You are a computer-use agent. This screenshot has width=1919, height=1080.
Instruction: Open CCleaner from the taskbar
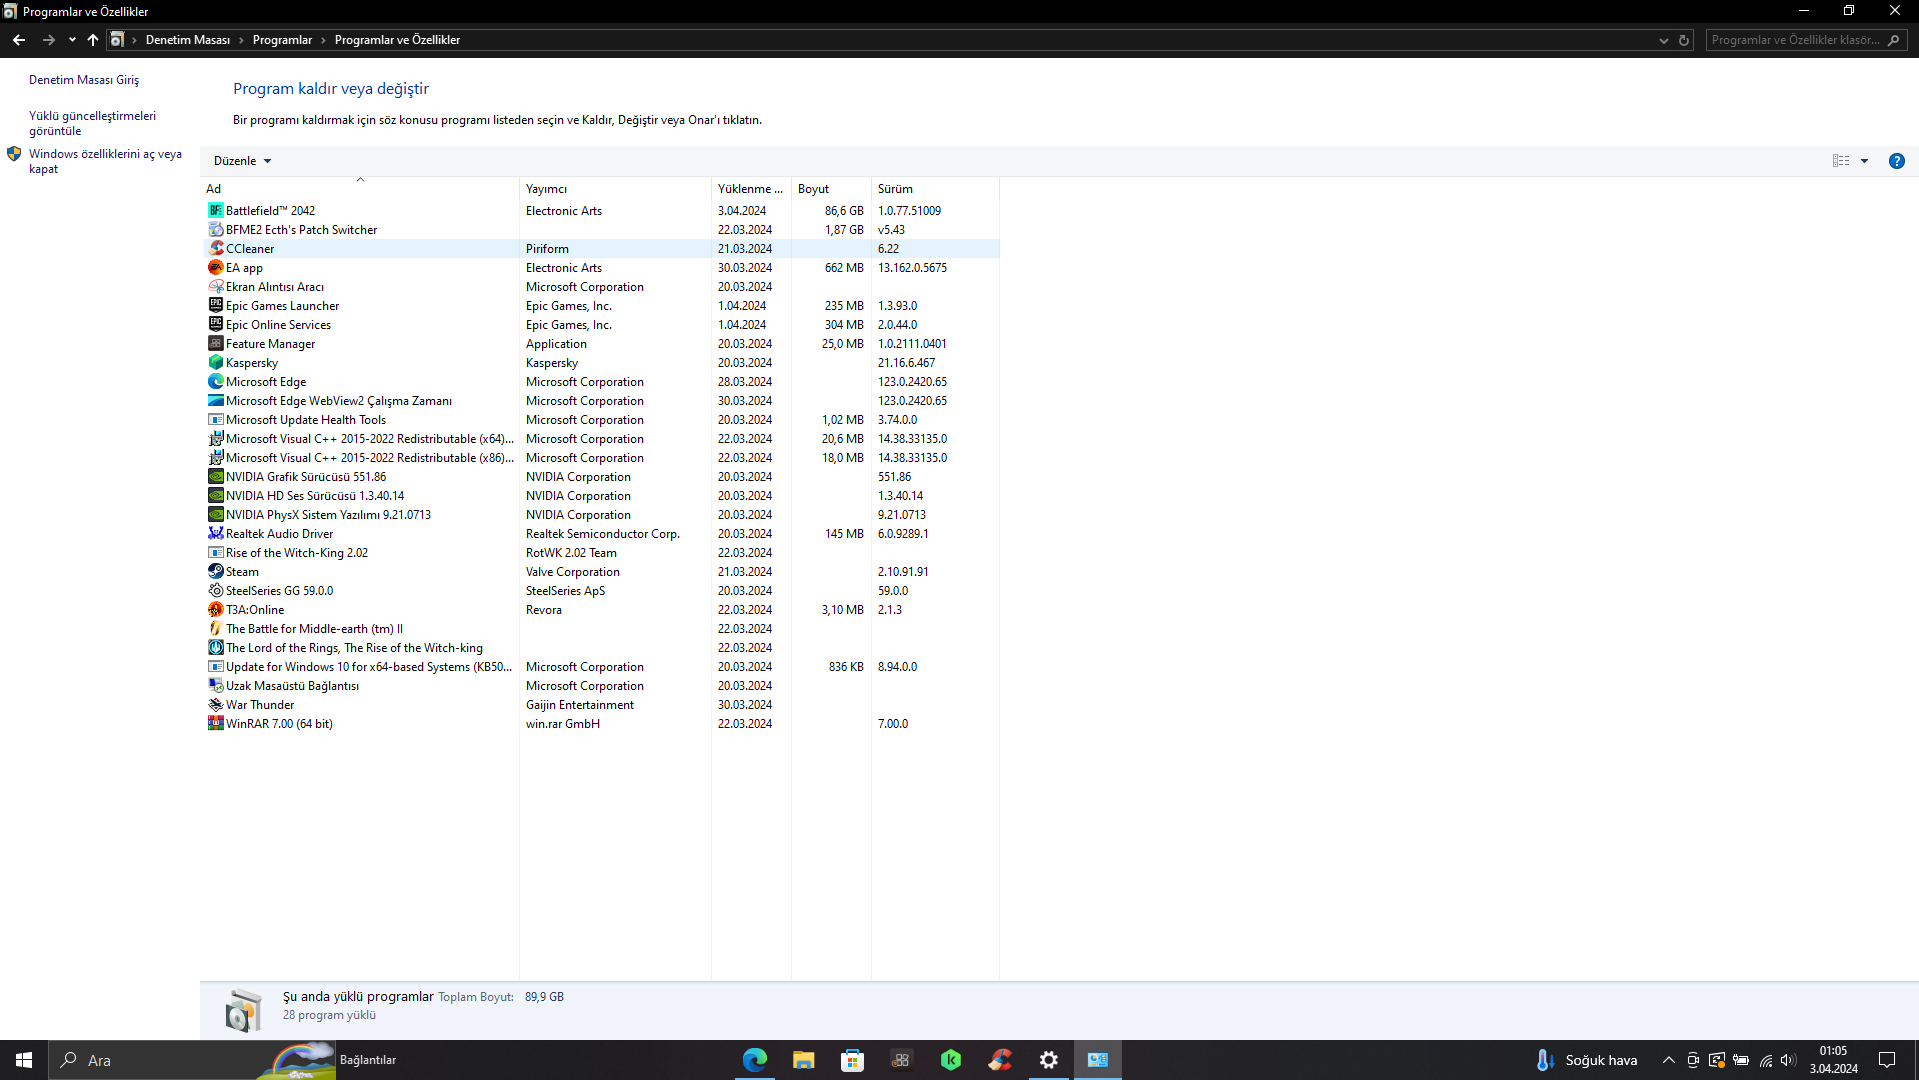point(1000,1060)
